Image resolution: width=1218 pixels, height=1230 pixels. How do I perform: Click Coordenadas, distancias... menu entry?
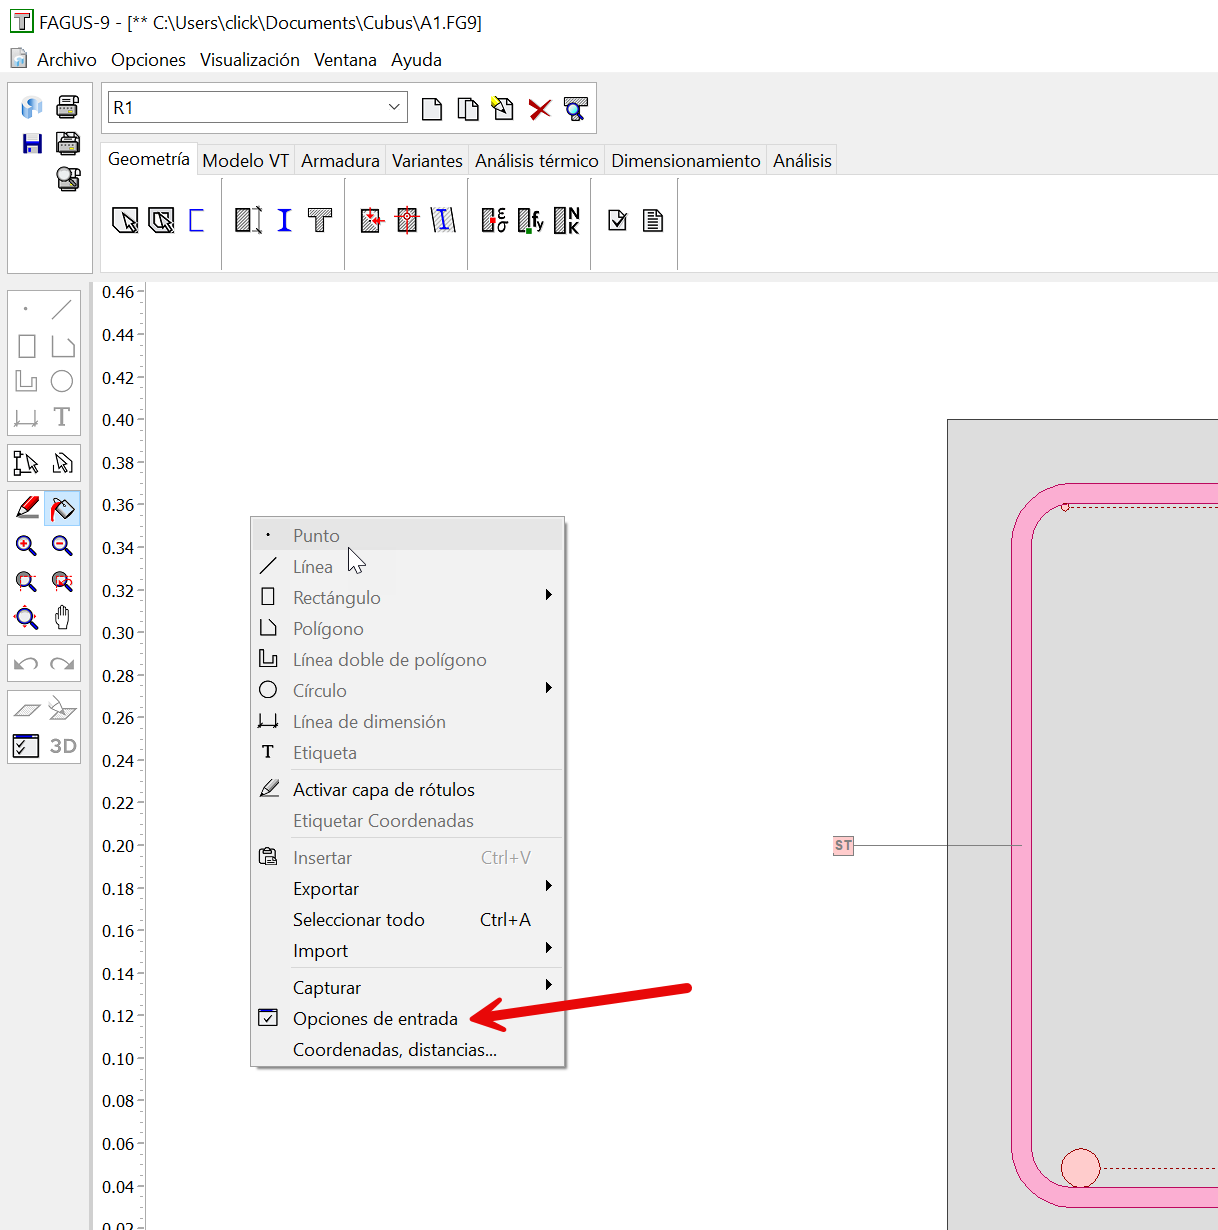(x=394, y=1050)
